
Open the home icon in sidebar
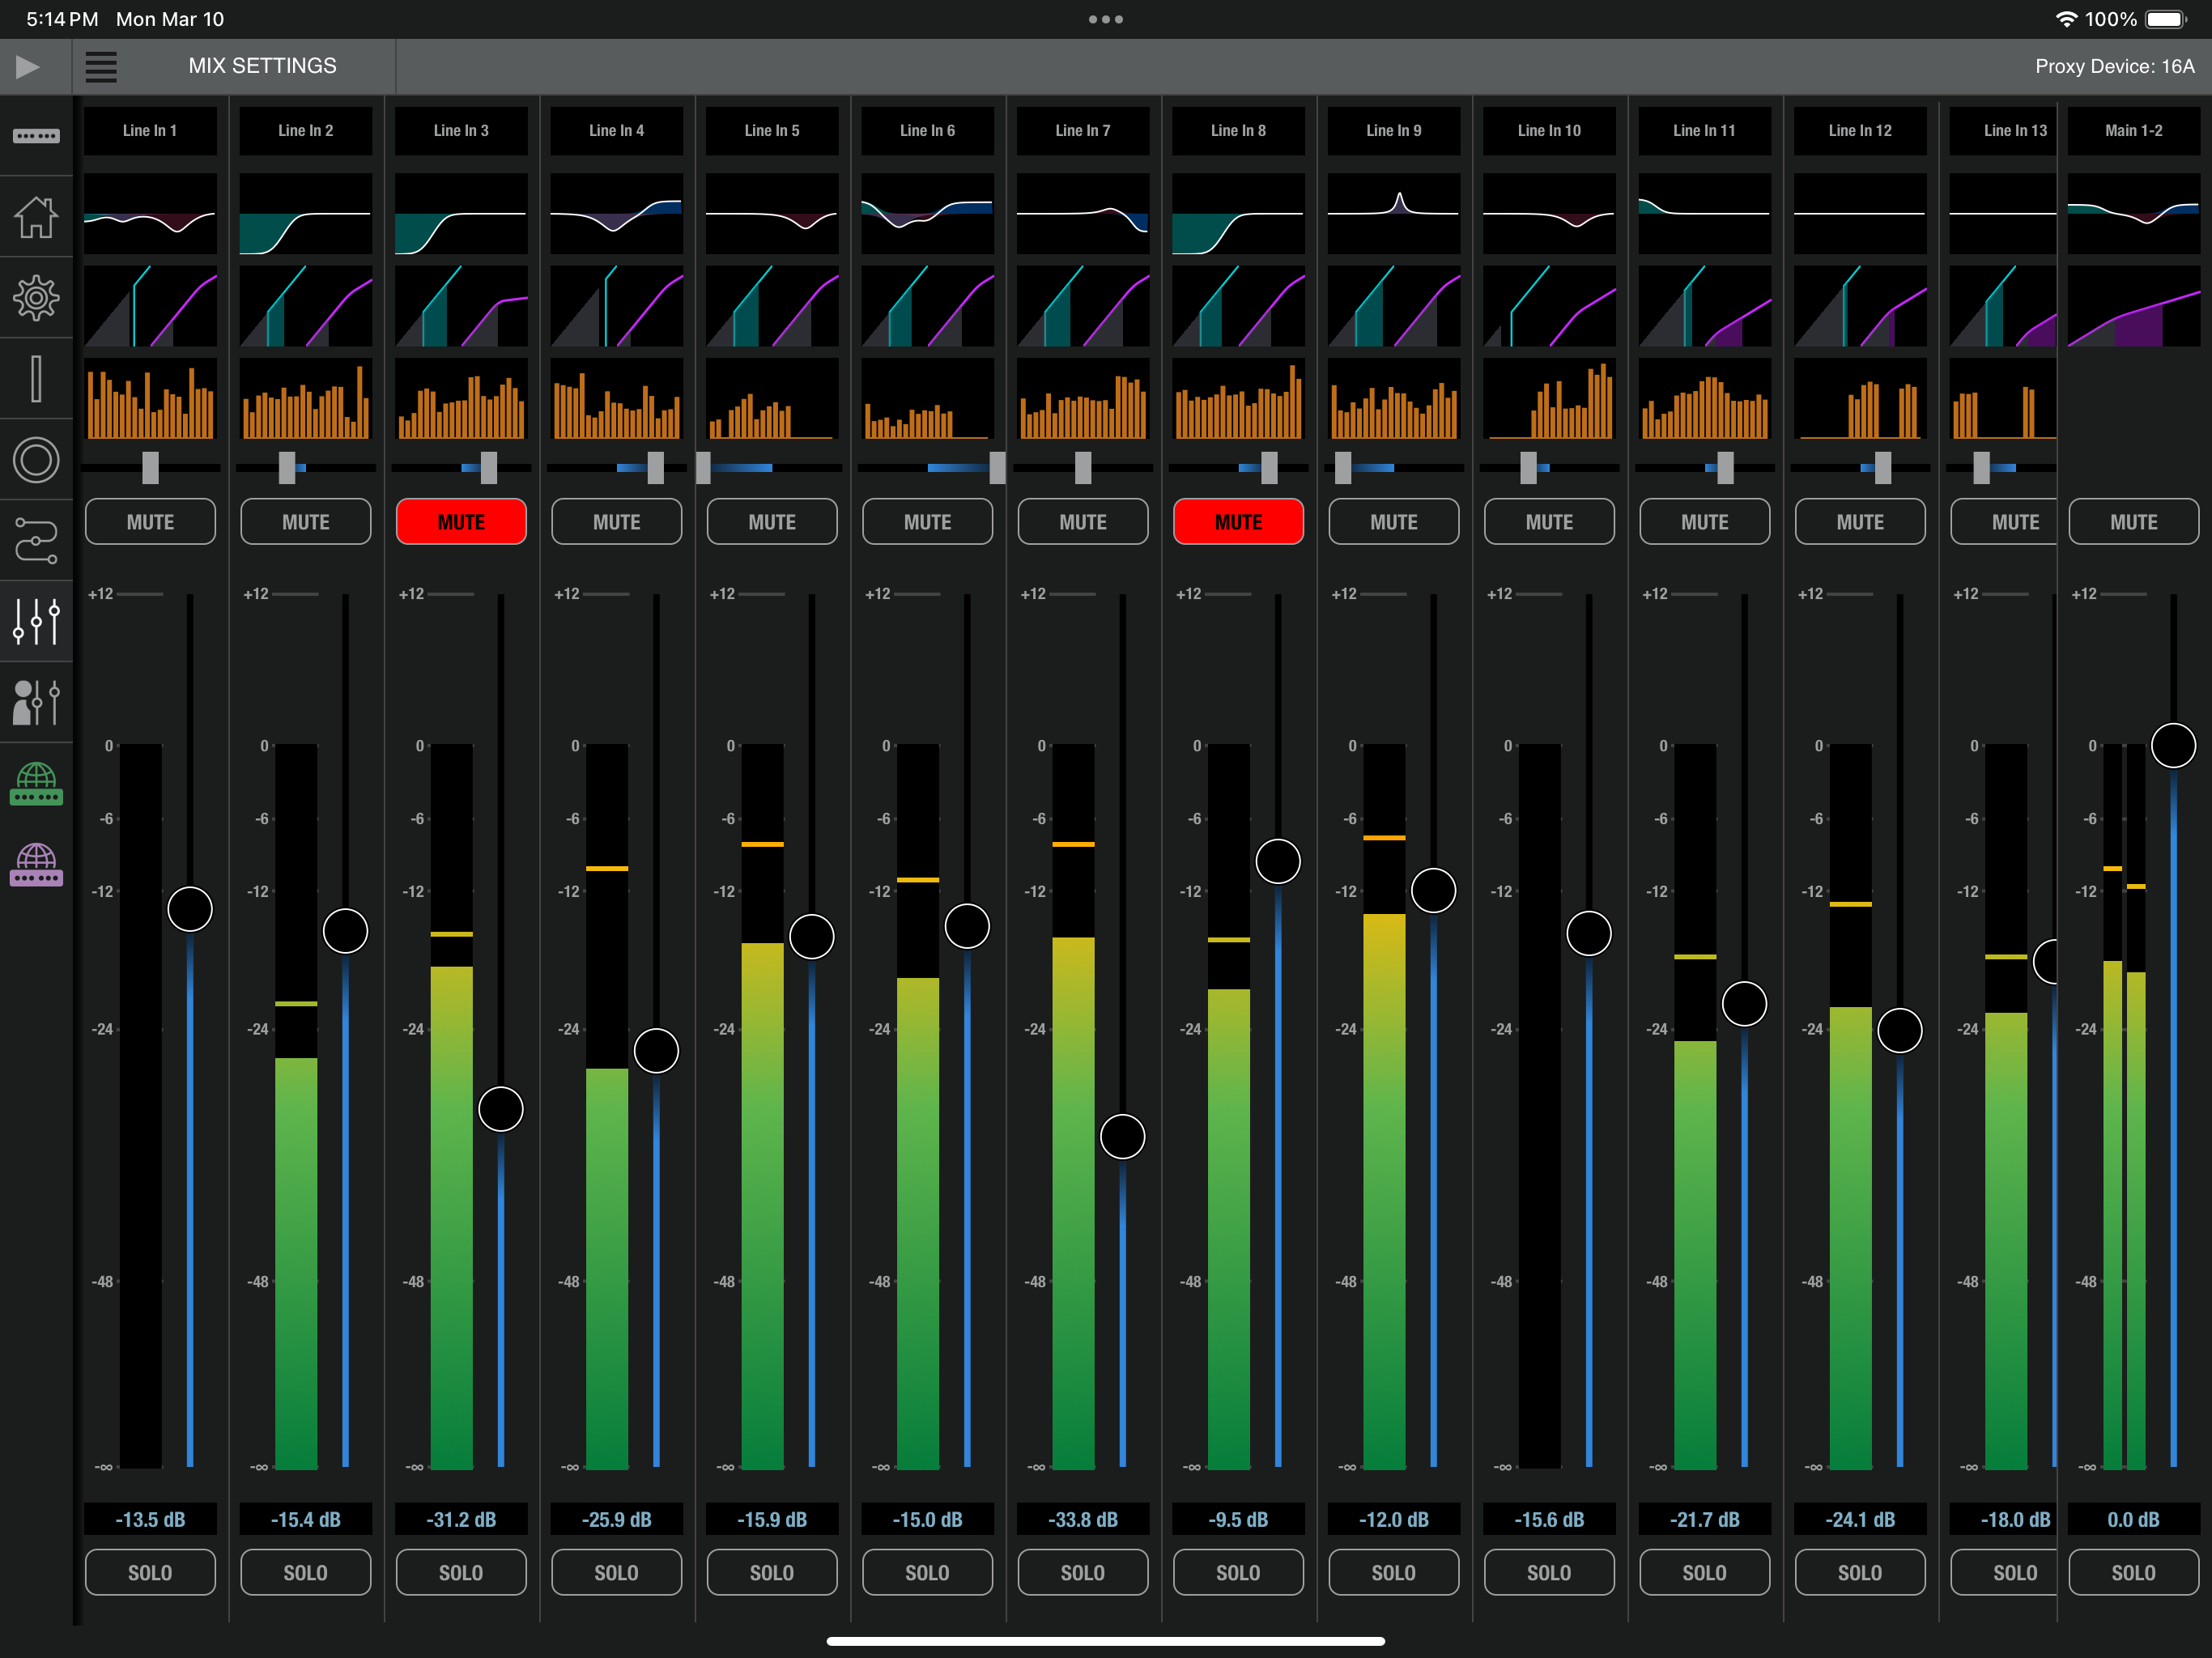[x=36, y=217]
